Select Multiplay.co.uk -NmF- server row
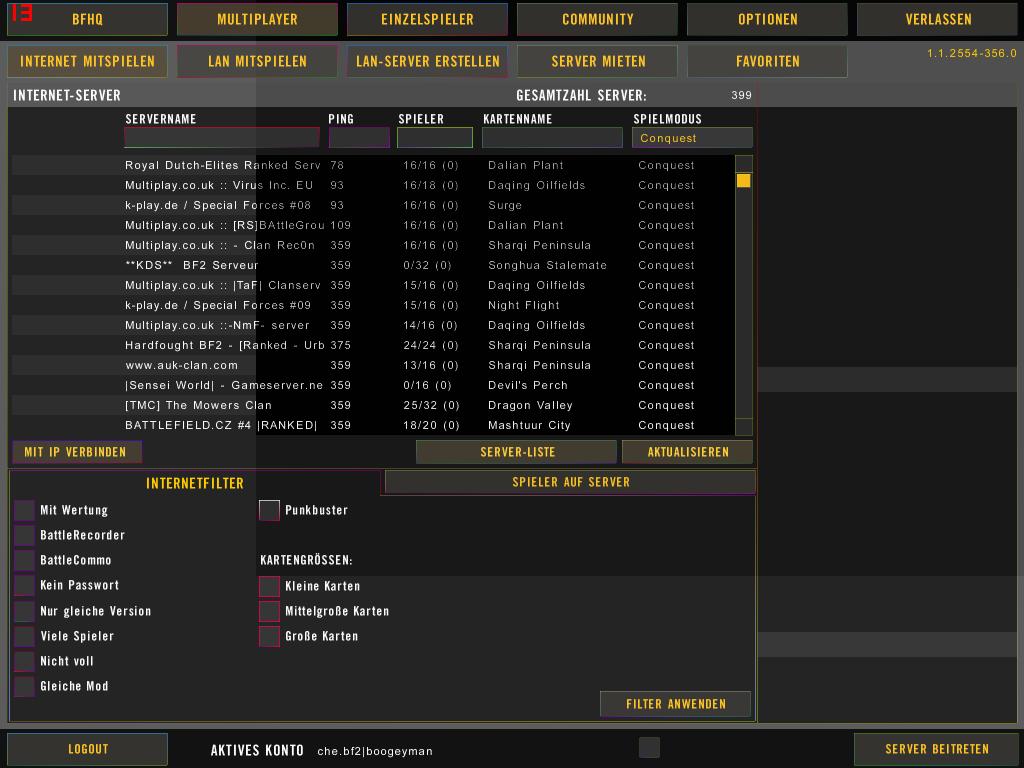1024x768 pixels. coord(372,325)
